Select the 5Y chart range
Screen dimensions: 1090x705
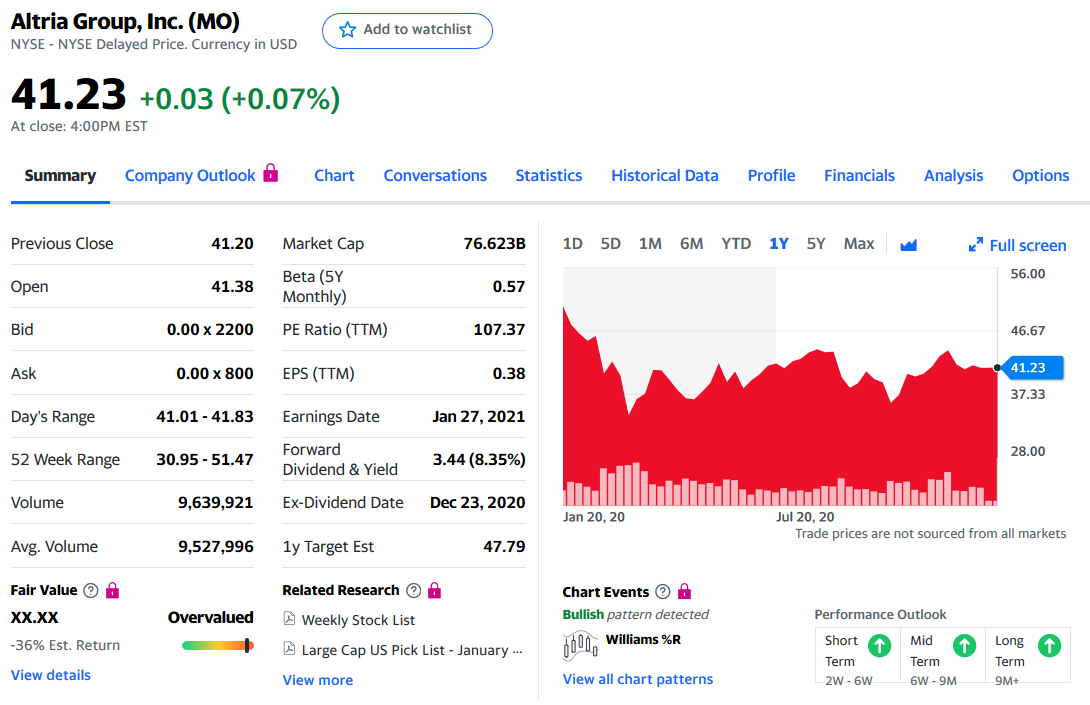click(x=815, y=243)
